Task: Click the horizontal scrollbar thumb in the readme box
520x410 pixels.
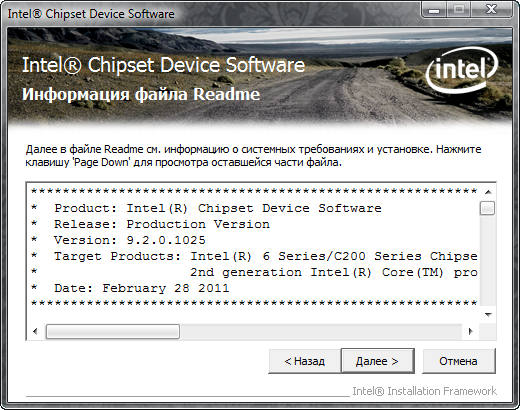Action: (113, 331)
